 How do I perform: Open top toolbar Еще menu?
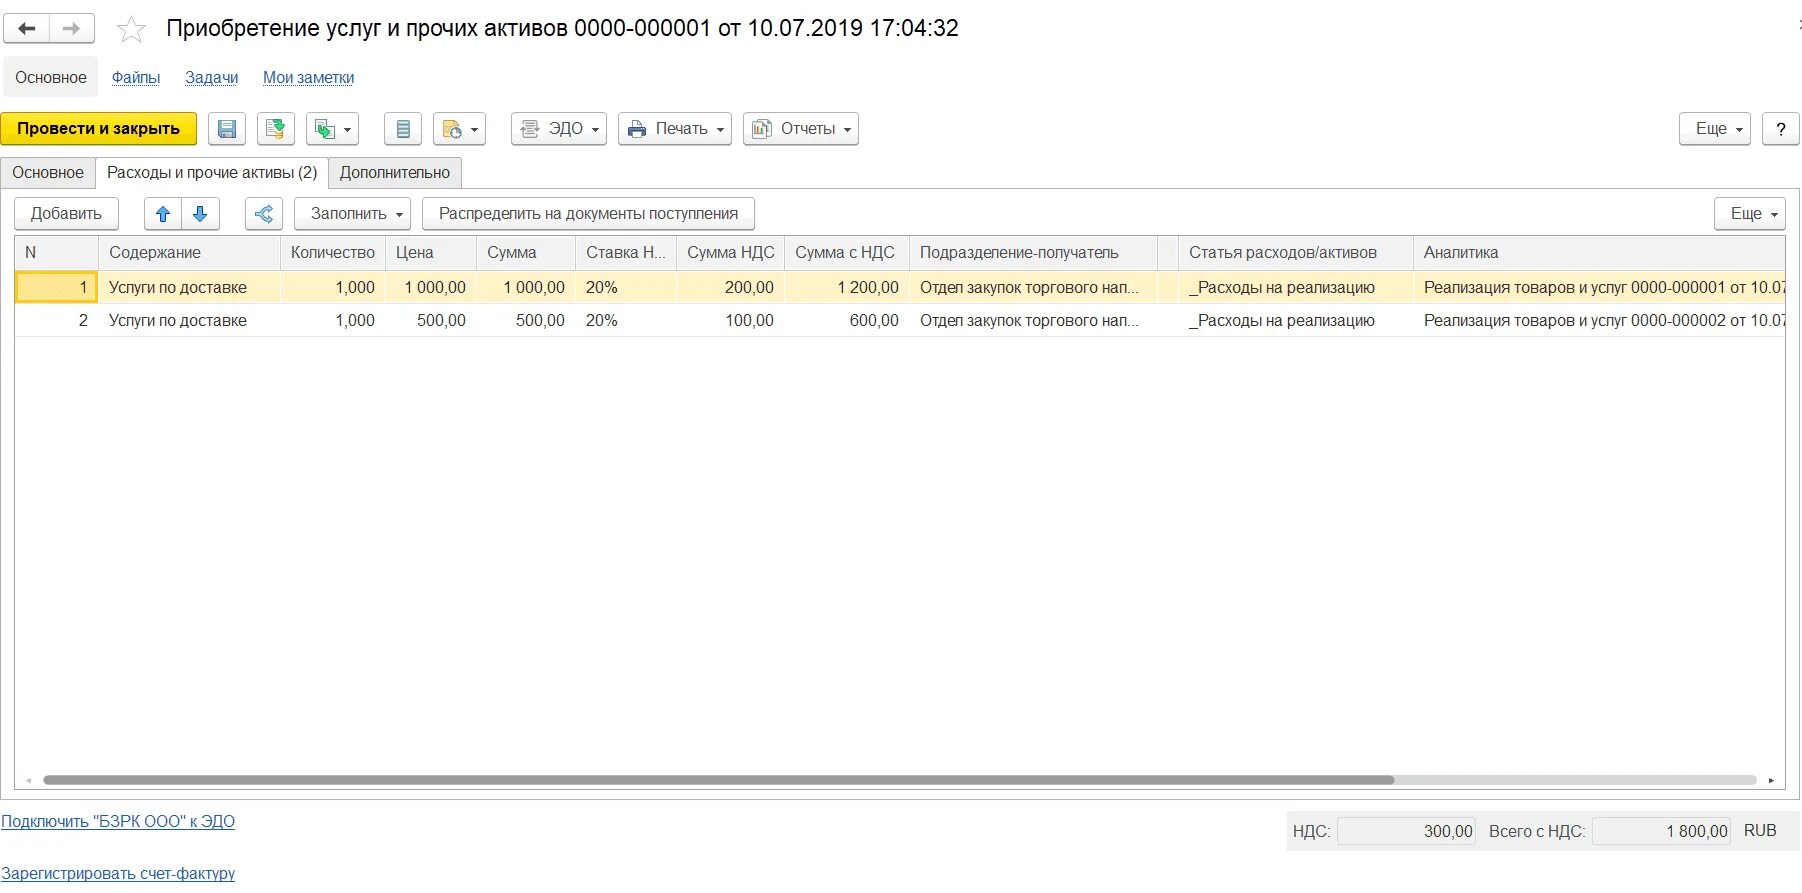(1715, 129)
